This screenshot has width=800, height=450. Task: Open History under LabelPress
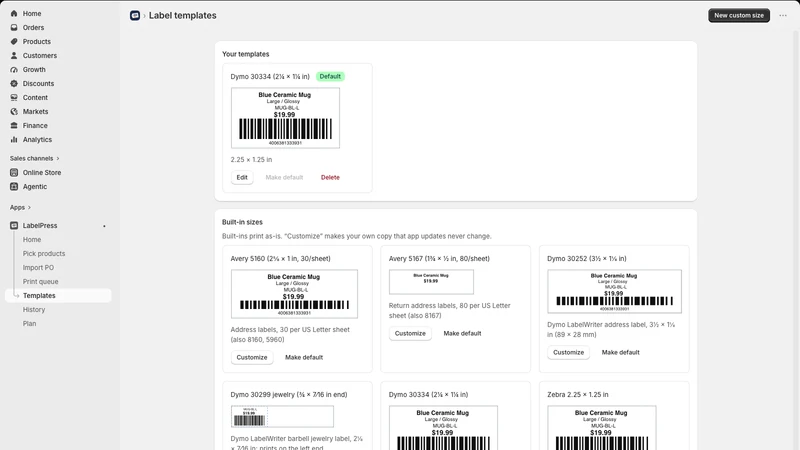[x=34, y=310]
